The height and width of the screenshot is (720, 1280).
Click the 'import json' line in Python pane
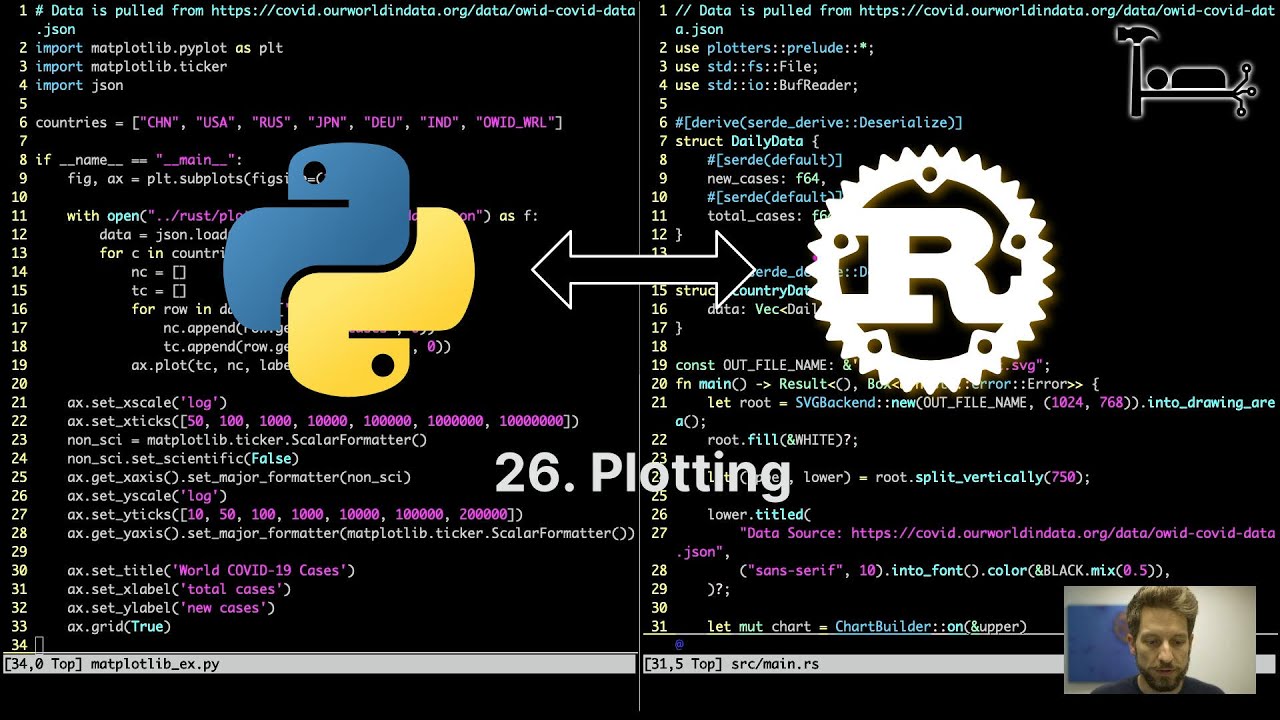click(79, 85)
